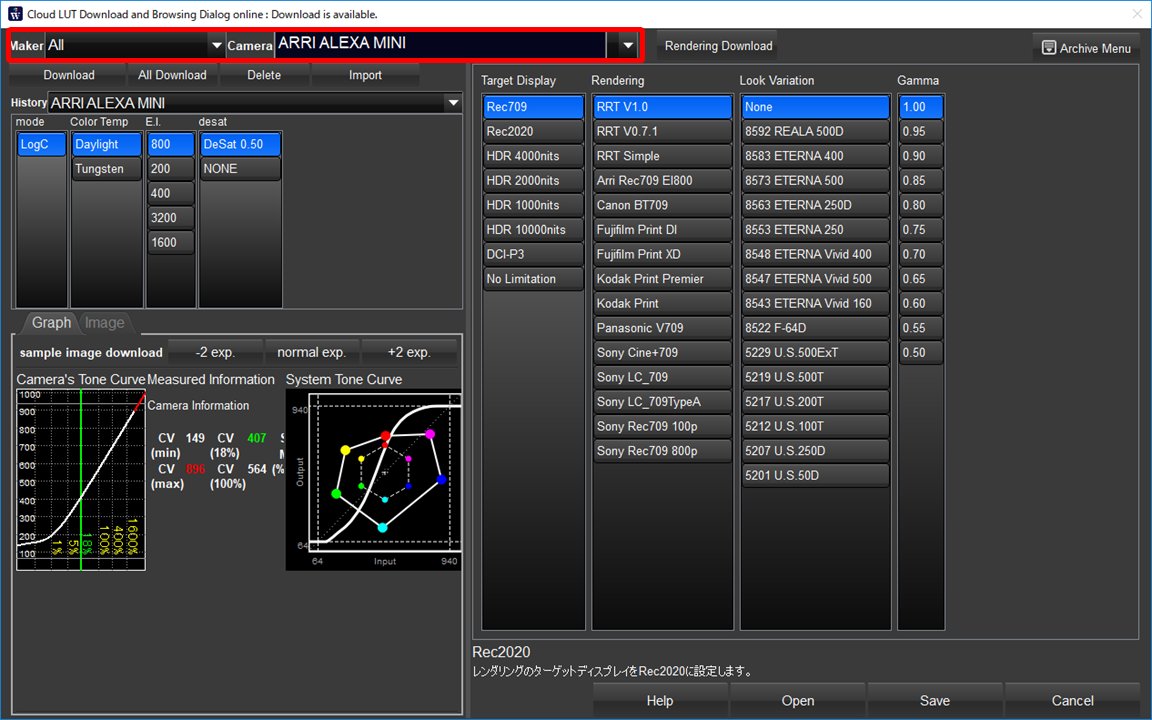The height and width of the screenshot is (720, 1152).
Task: Select 8522 F-64D look
Action: click(816, 328)
